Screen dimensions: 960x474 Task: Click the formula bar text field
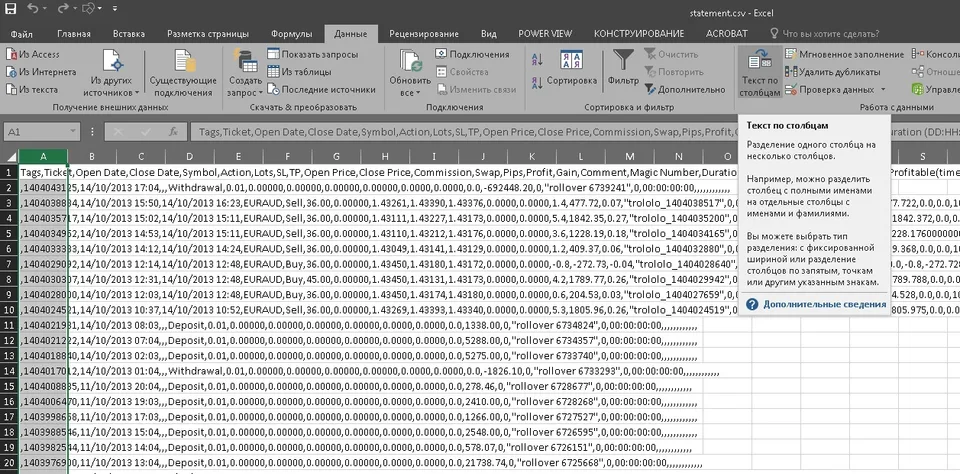pyautogui.click(x=463, y=132)
